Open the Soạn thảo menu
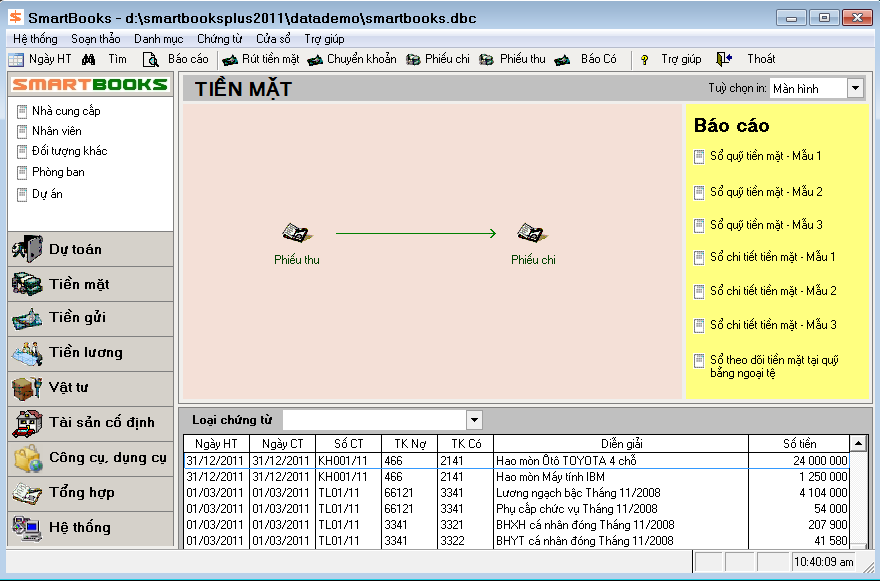This screenshot has height=582, width=884. (x=96, y=39)
